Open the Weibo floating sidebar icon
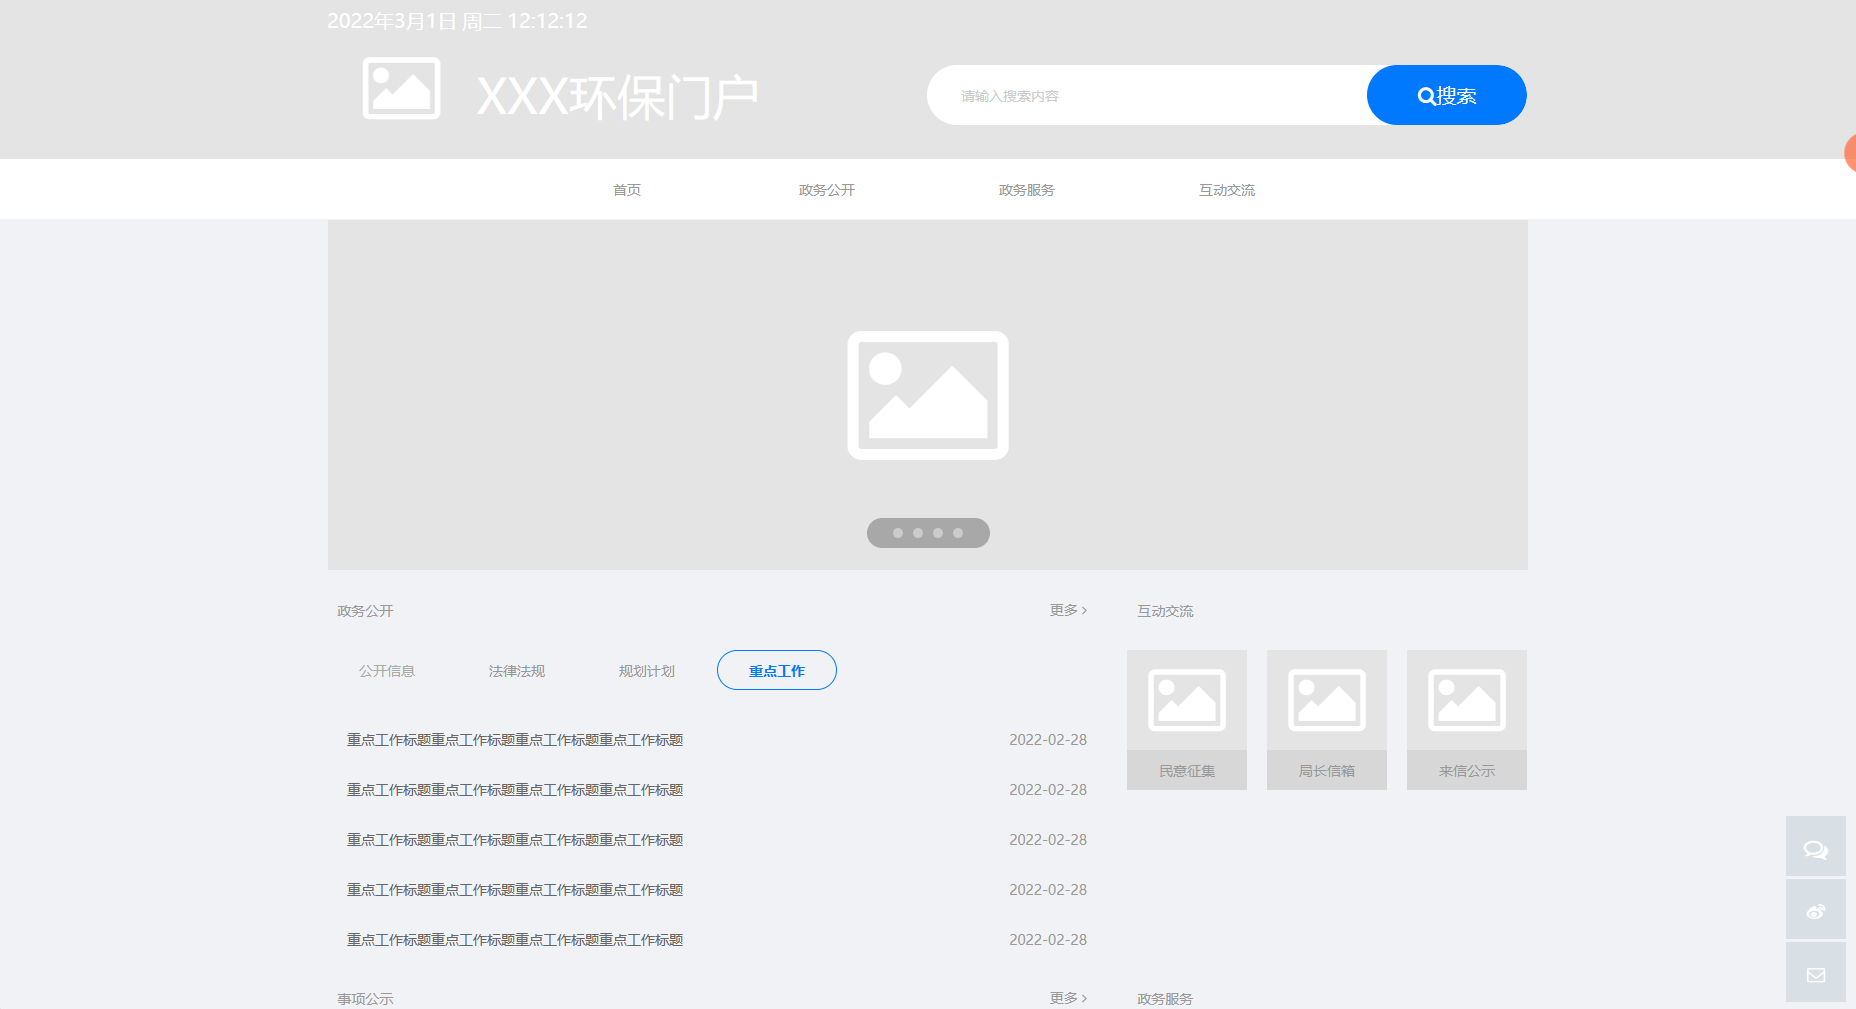 1816,909
